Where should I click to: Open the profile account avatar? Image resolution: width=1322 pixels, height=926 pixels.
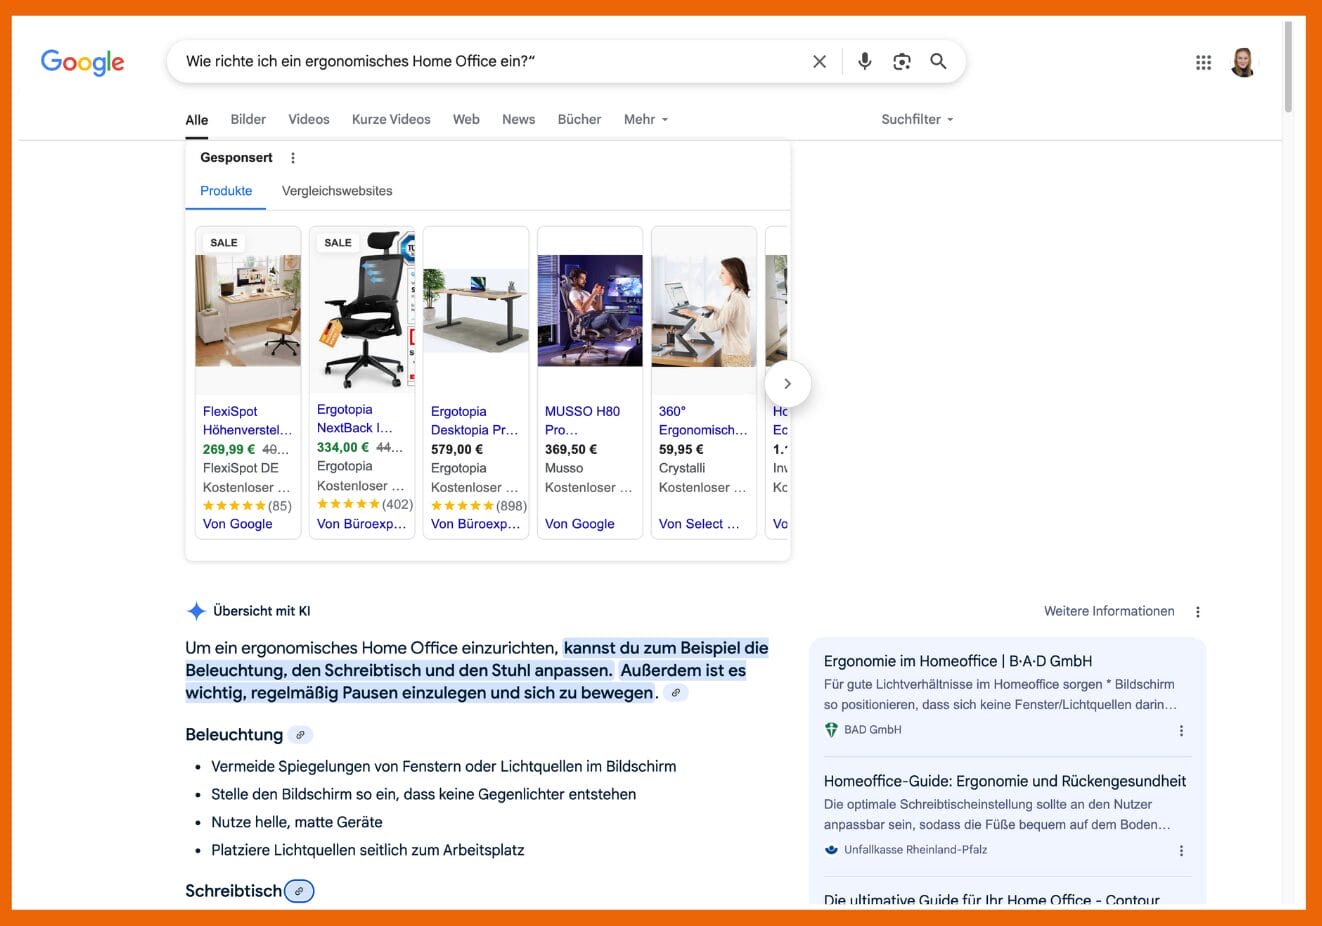point(1242,61)
